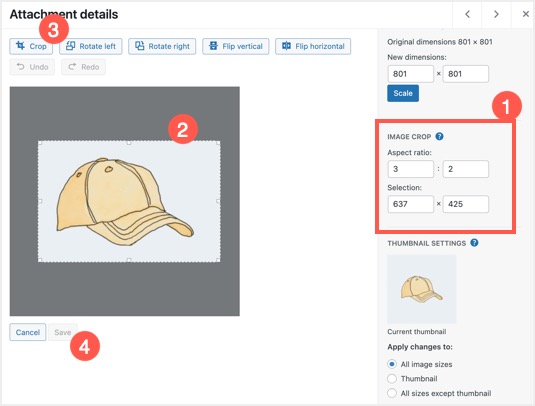Focus the new width dimension field
The height and width of the screenshot is (406, 535).
[410, 74]
